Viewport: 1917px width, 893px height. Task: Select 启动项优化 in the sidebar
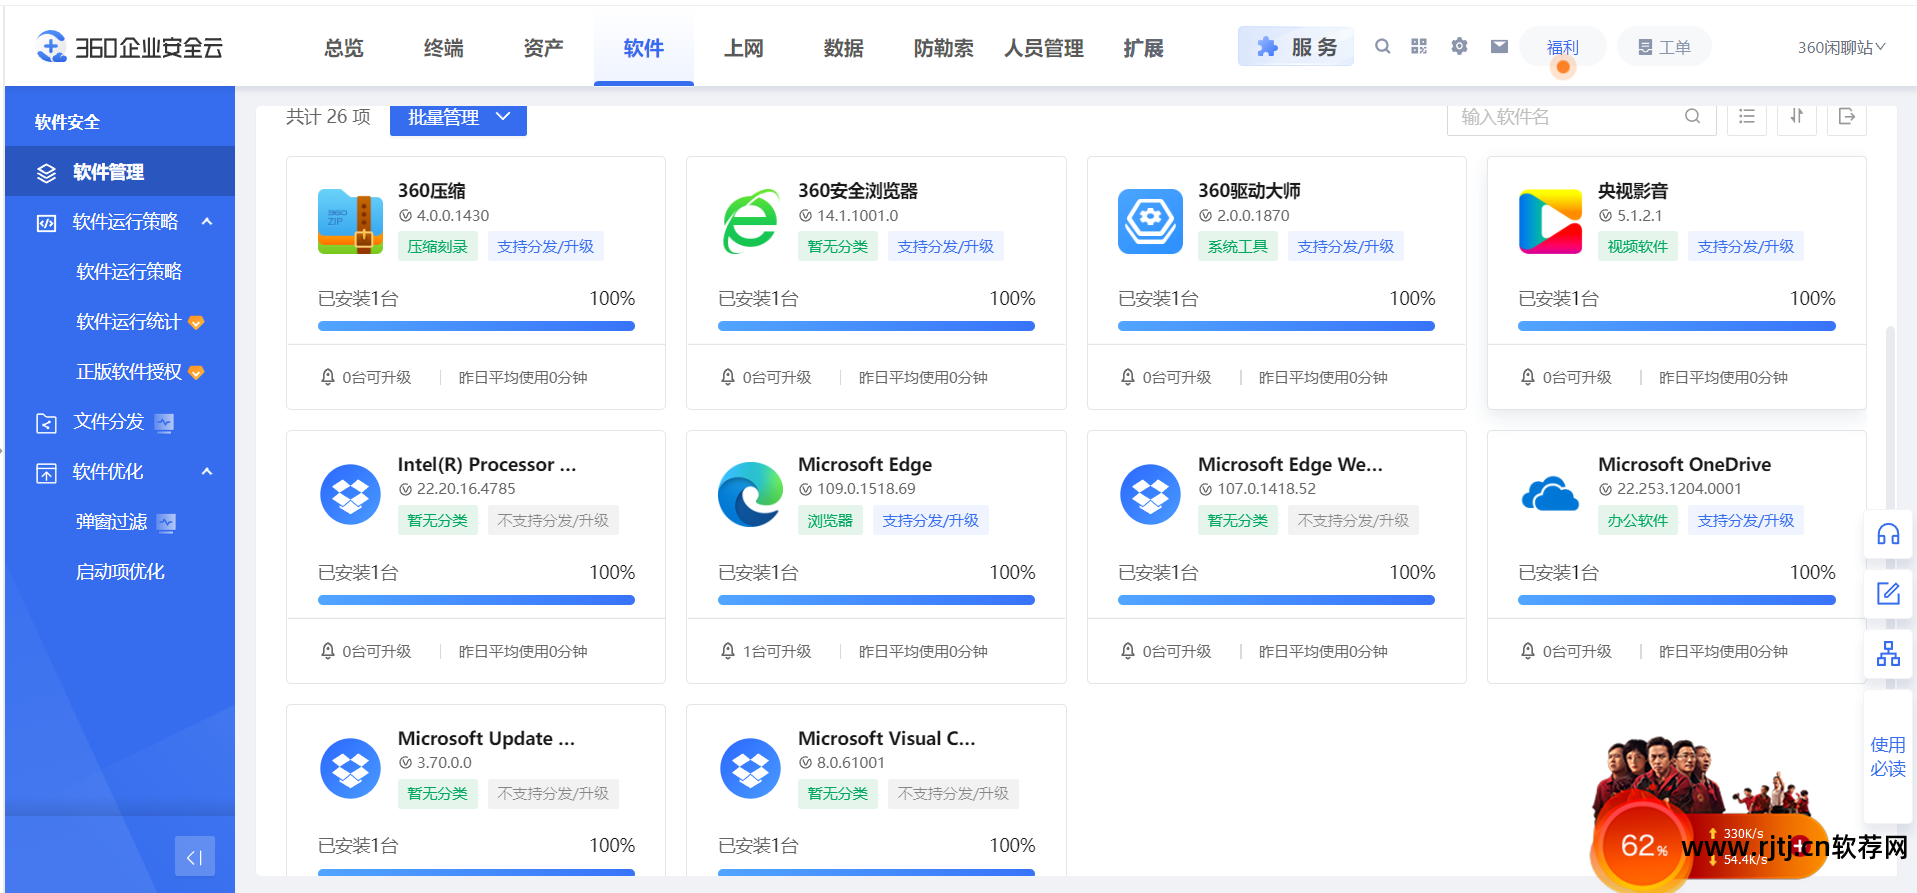120,572
